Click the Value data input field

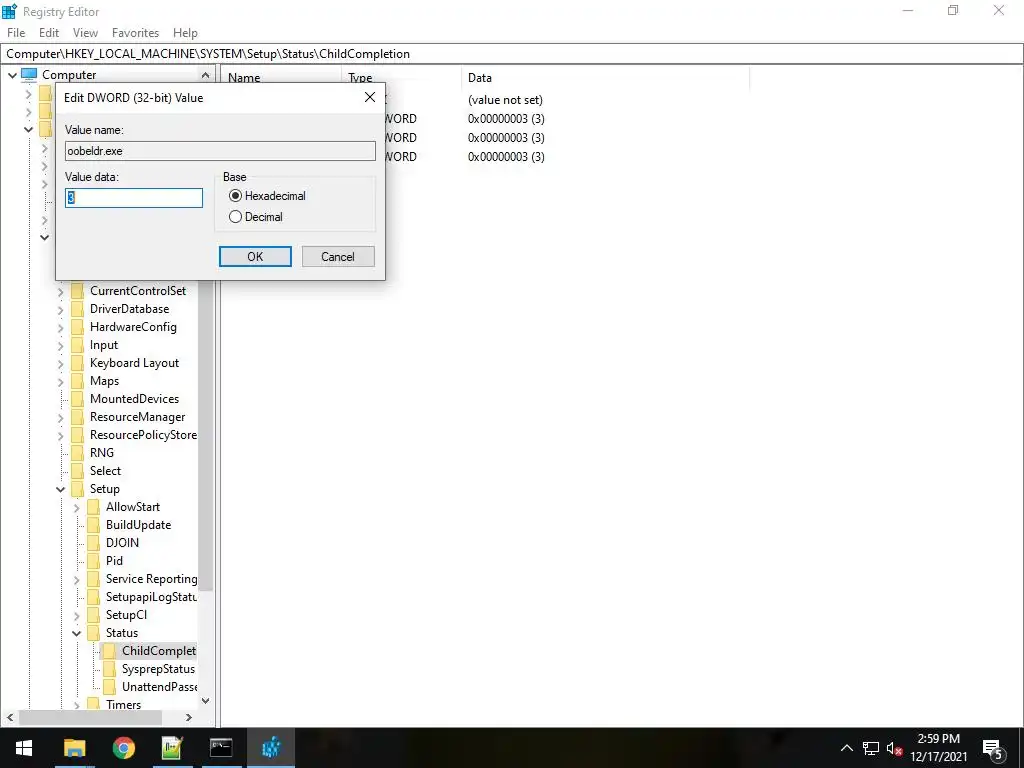134,198
